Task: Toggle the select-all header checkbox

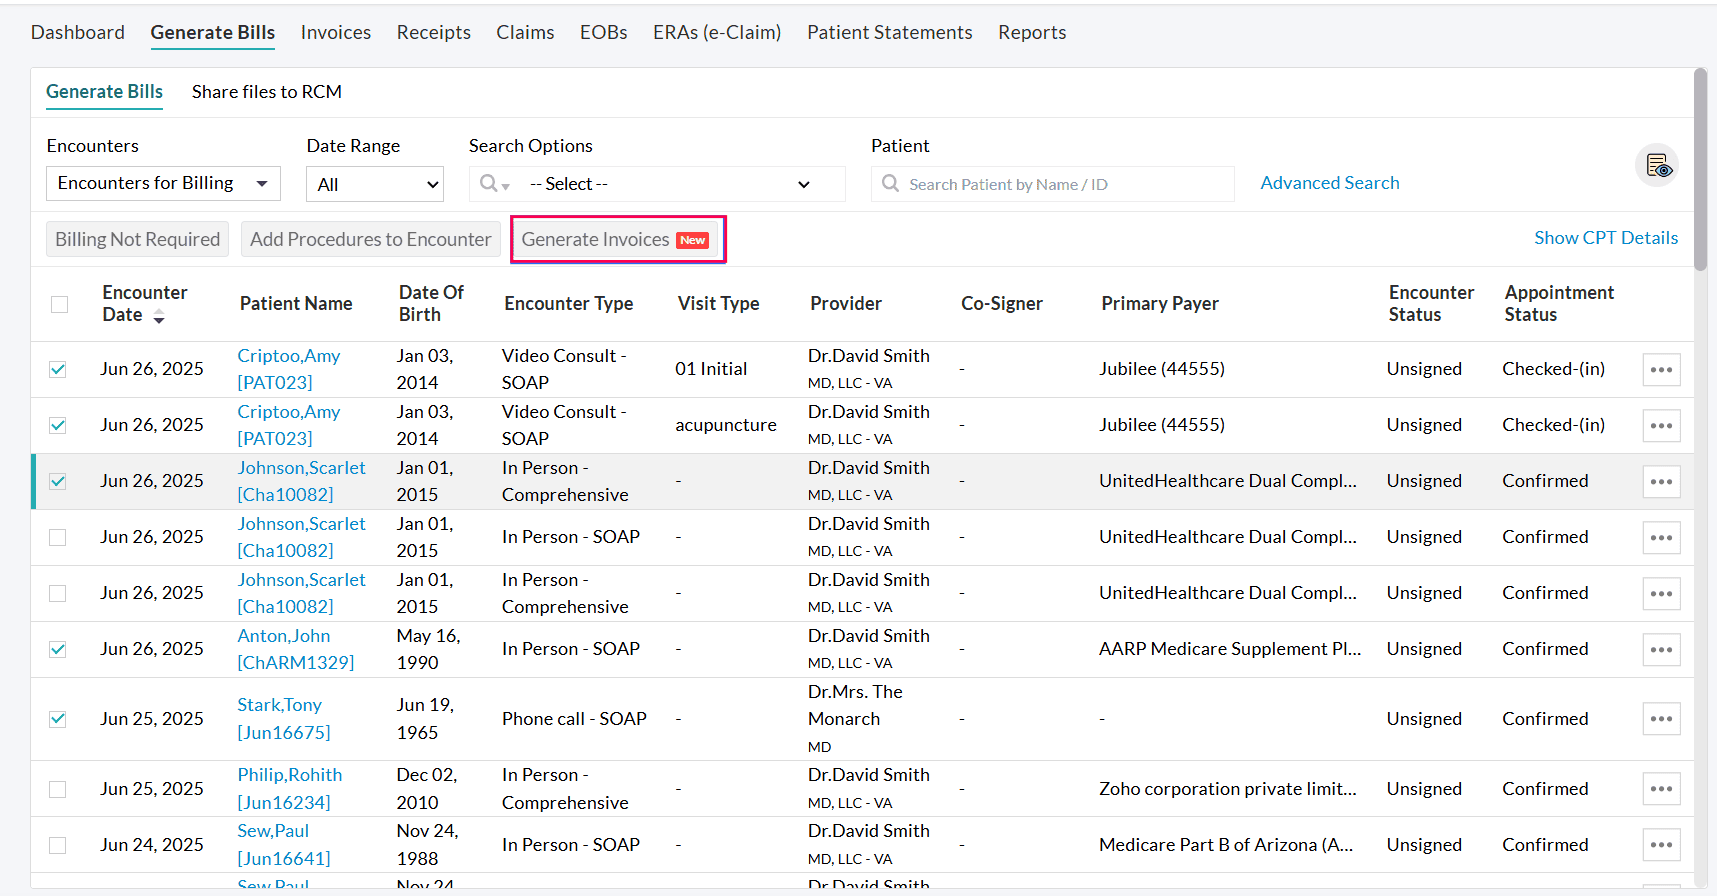Action: 60,304
